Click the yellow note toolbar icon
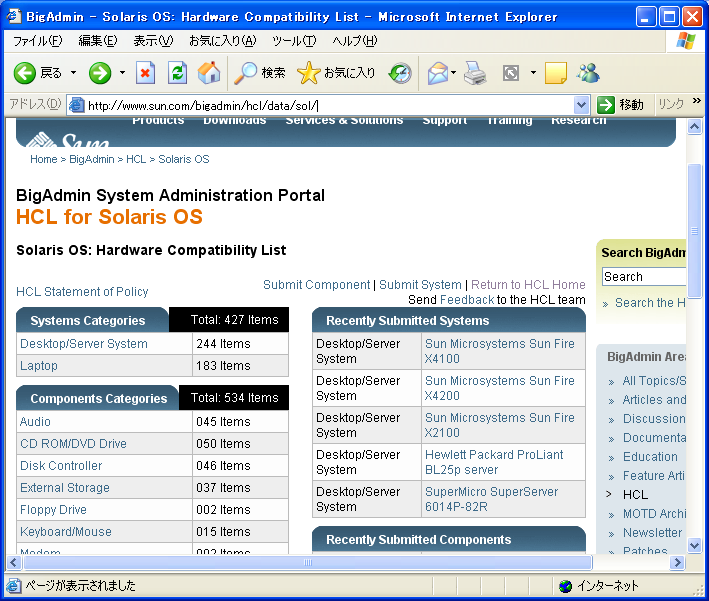 pos(556,73)
